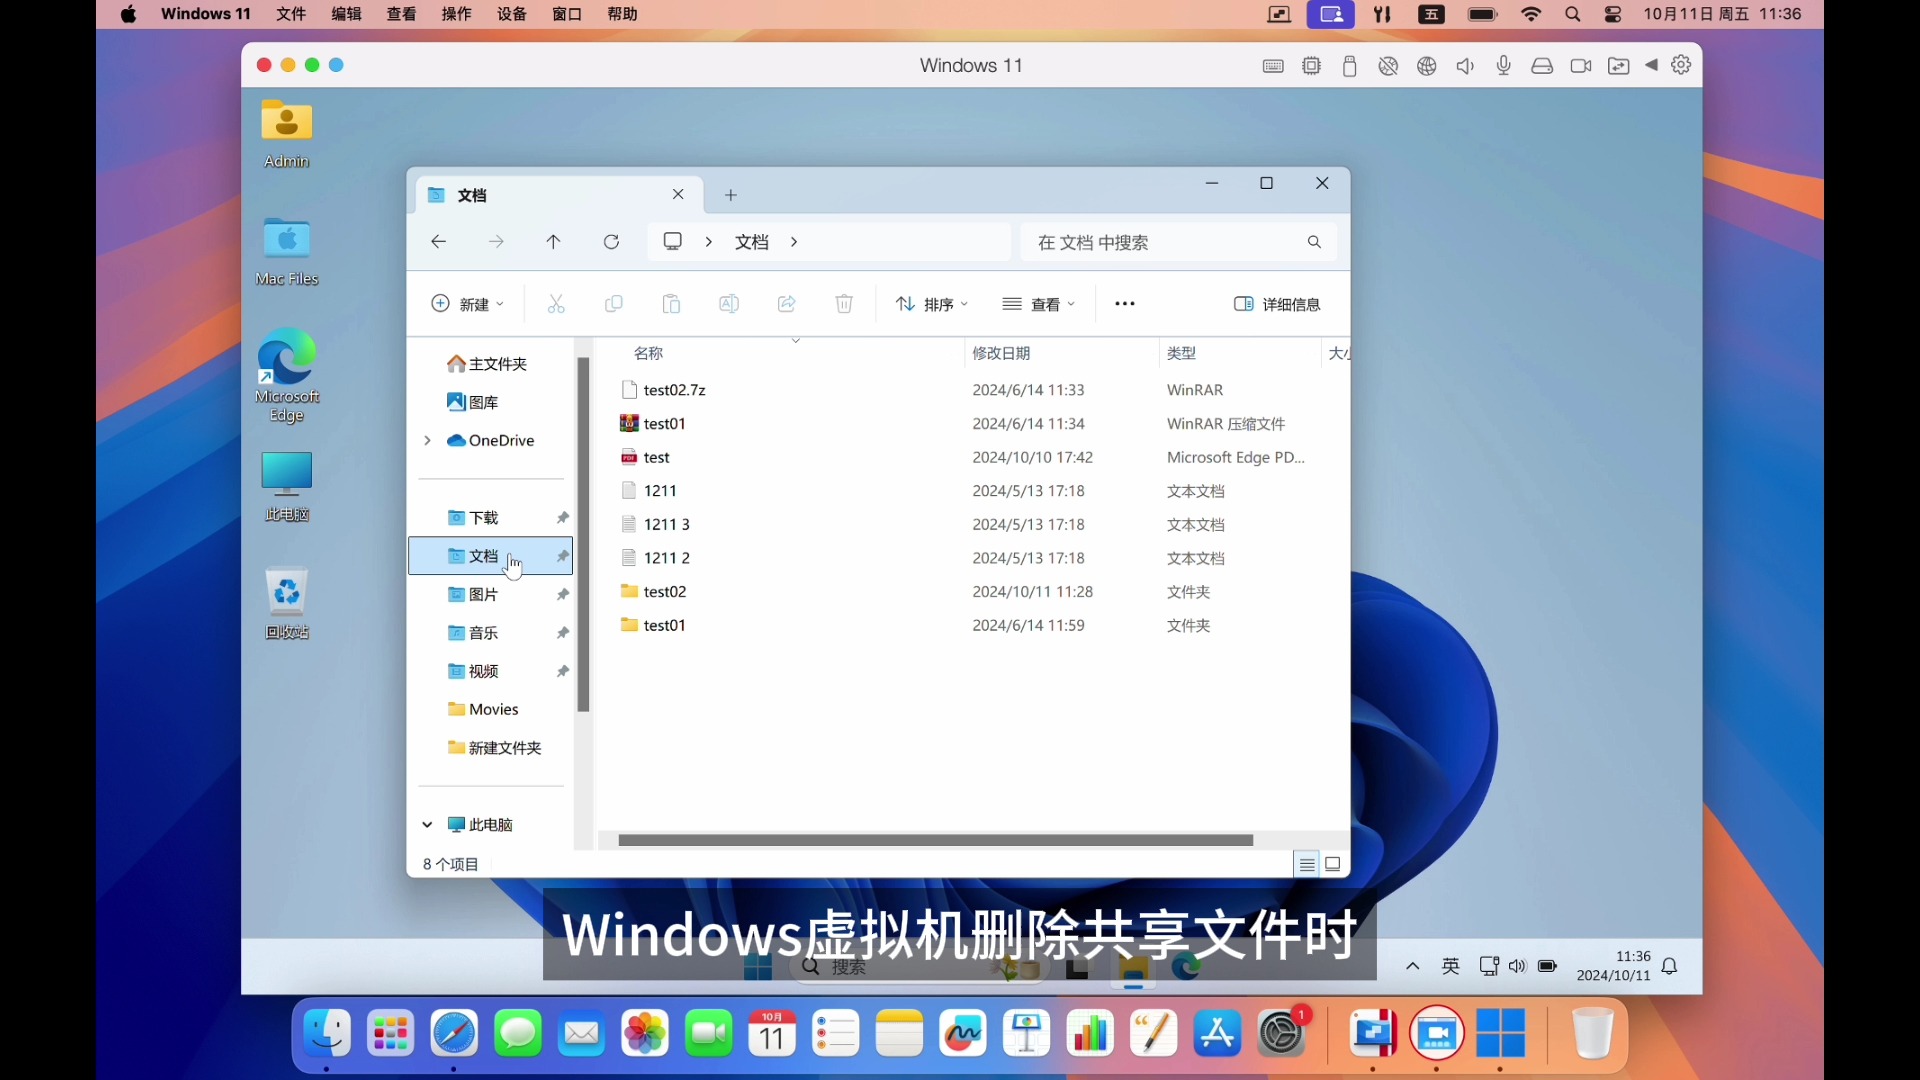Viewport: 1920px width, 1080px height.
Task: Click Parallels sound speaker icon
Action: pyautogui.click(x=1465, y=66)
